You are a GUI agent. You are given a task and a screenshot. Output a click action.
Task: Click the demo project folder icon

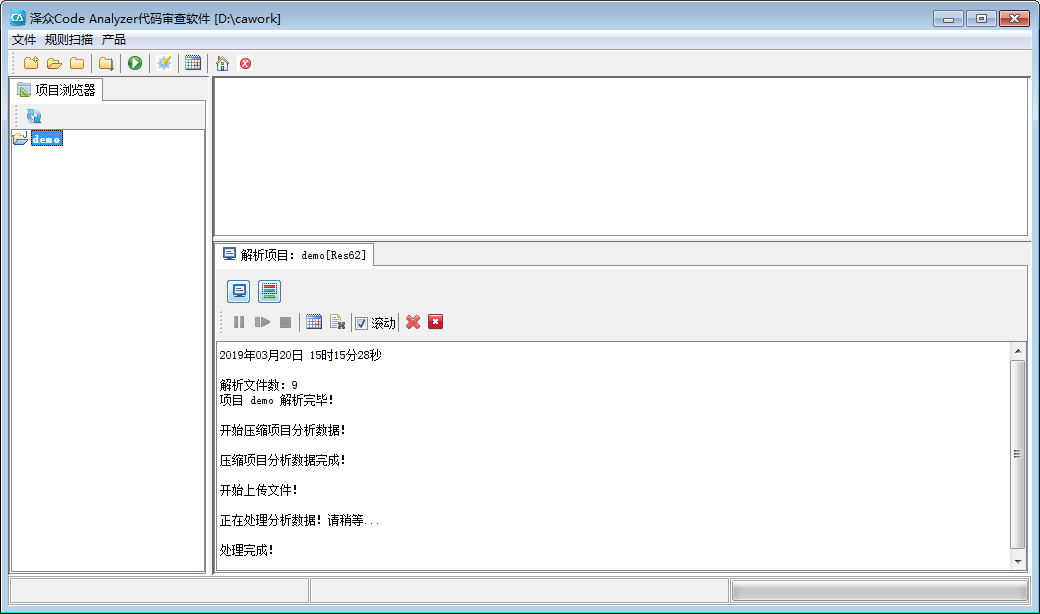(x=21, y=138)
